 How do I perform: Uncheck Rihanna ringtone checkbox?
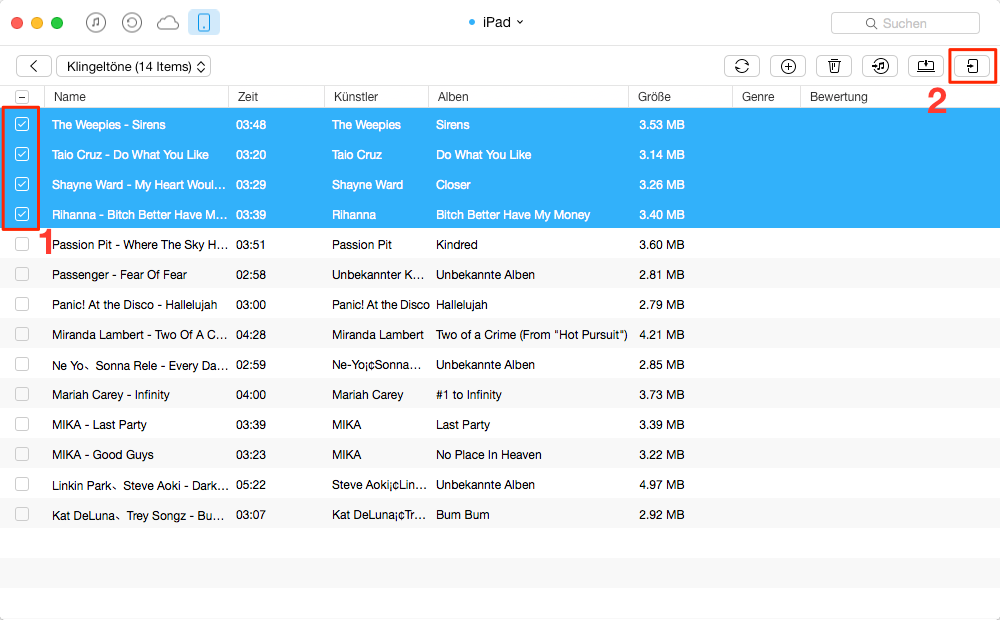tap(22, 214)
